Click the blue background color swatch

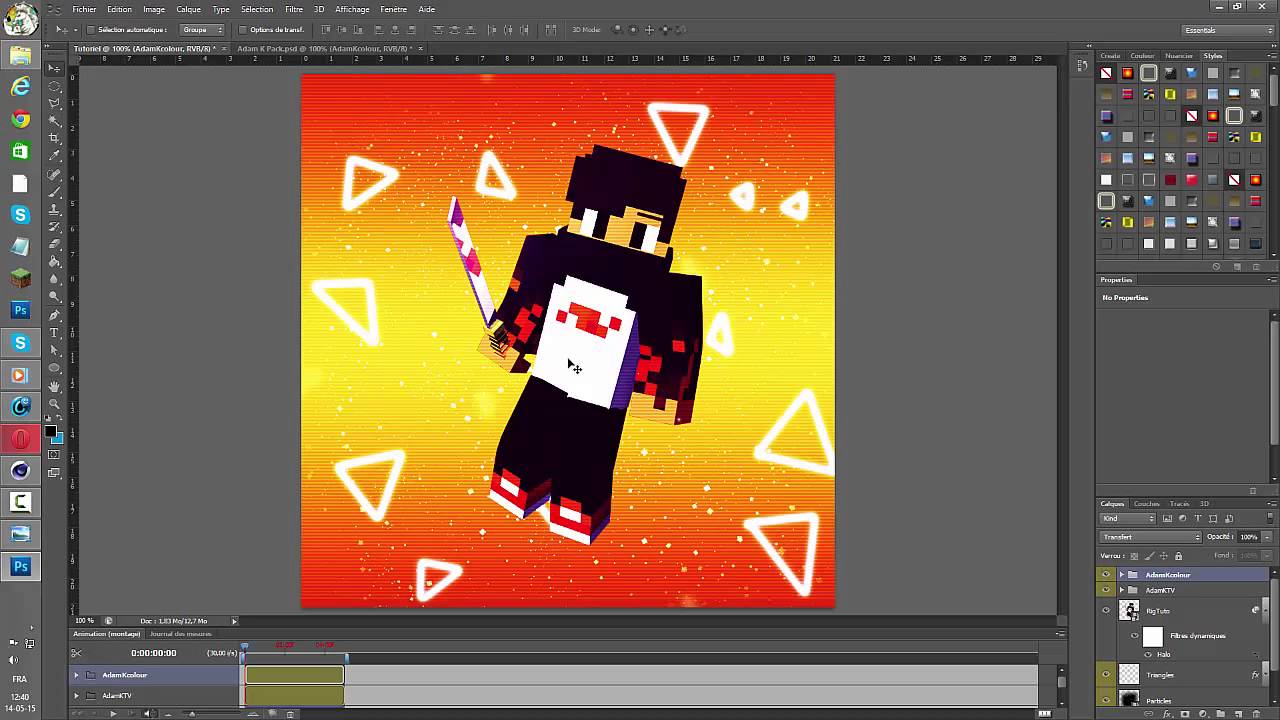point(57,438)
